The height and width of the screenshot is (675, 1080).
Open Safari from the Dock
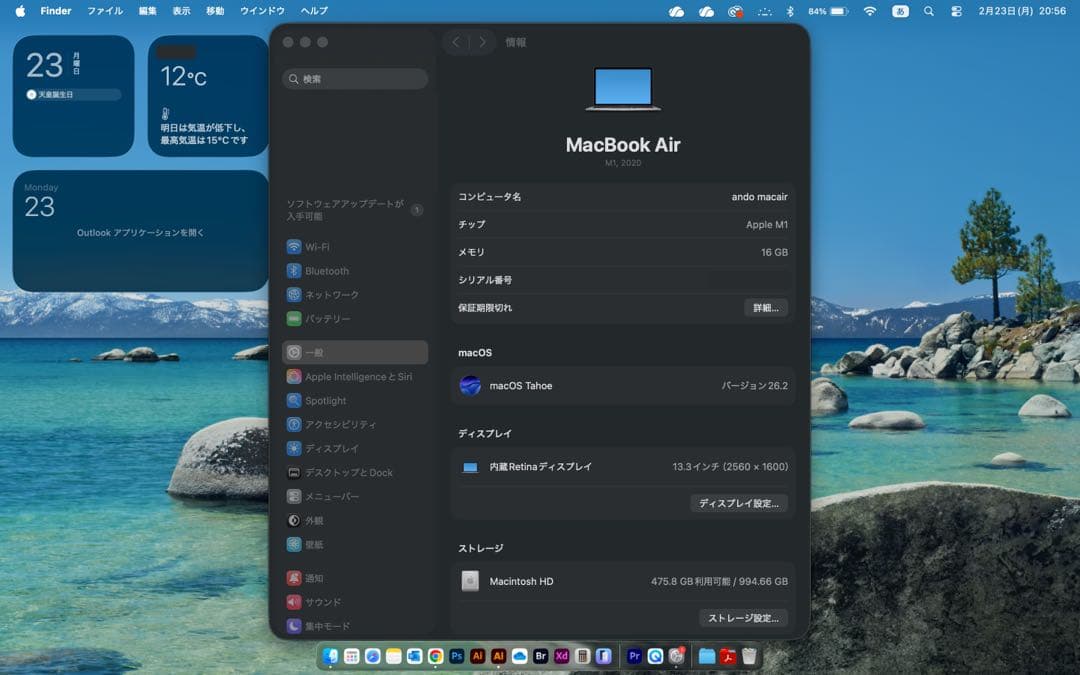click(x=373, y=656)
